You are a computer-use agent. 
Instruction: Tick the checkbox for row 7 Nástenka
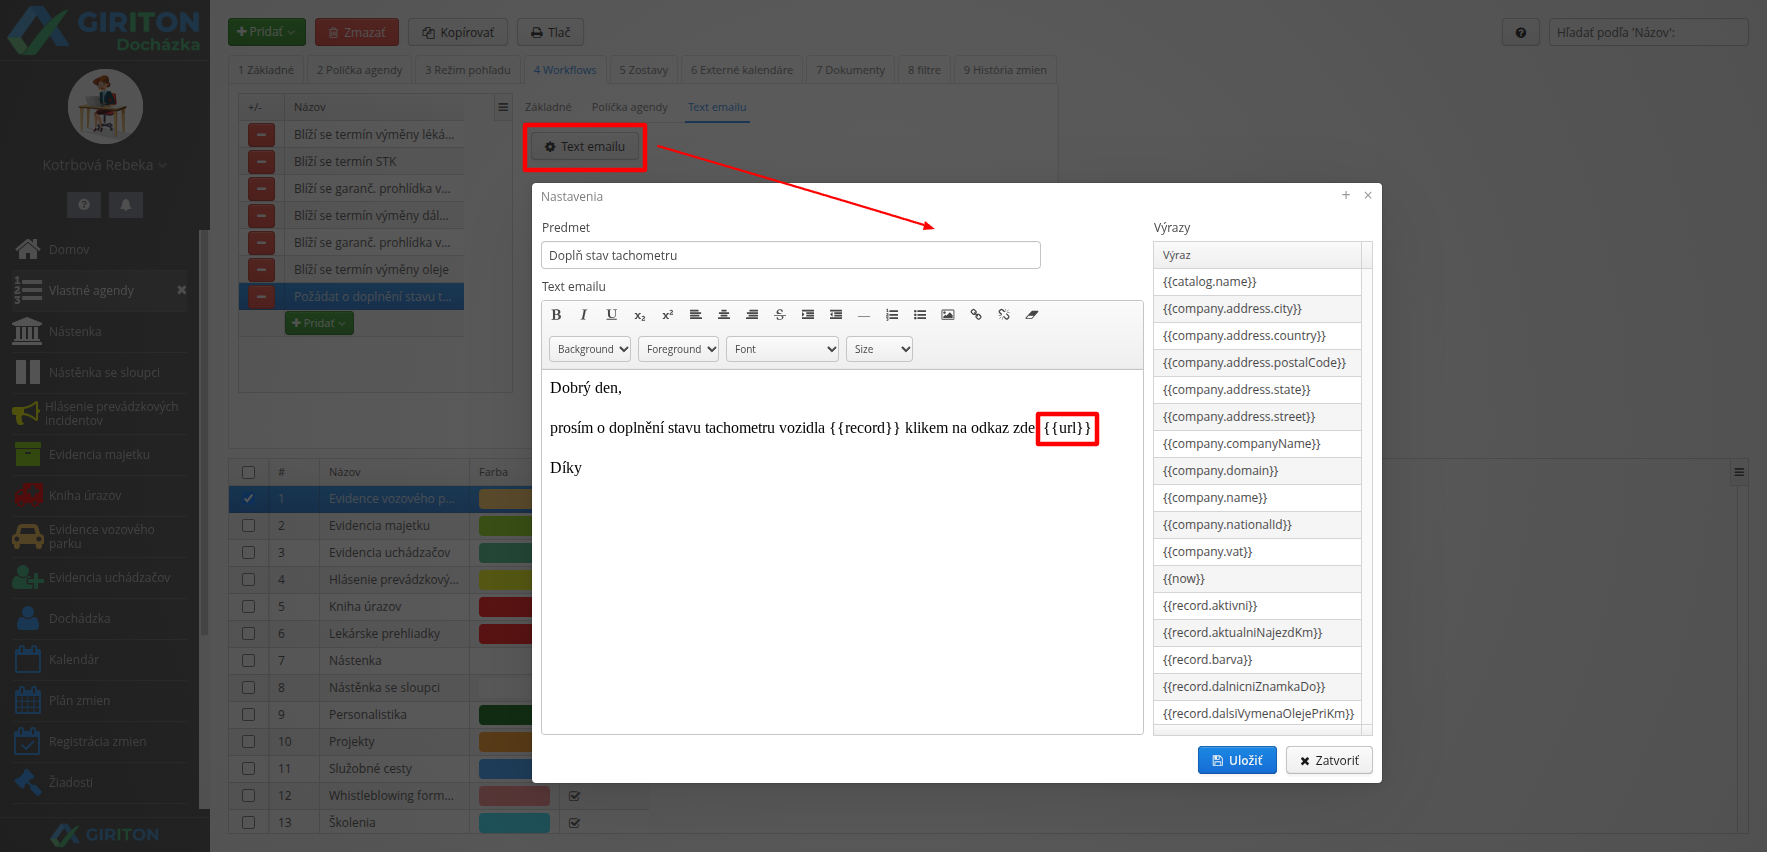pos(248,660)
